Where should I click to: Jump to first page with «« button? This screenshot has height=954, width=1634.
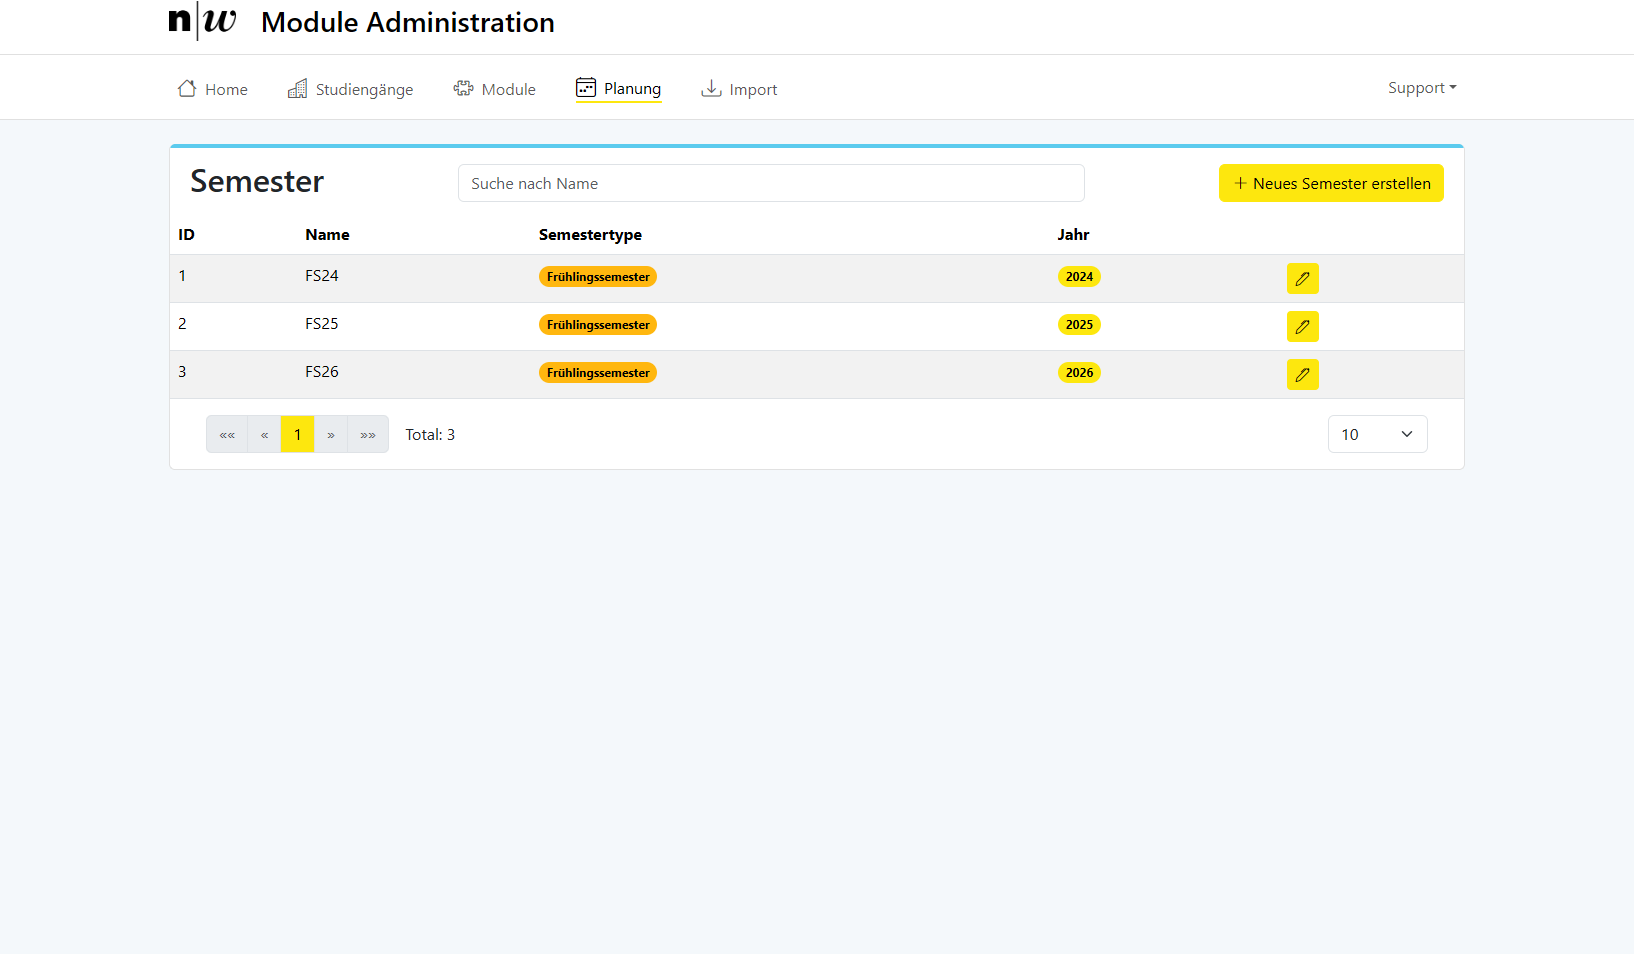227,434
